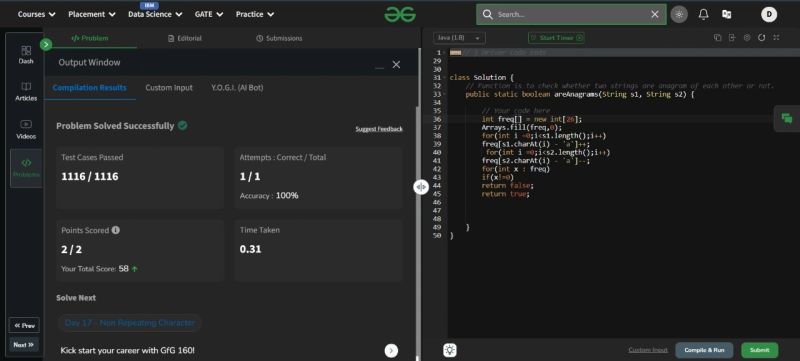Toggle the light/dark theme button
The height and width of the screenshot is (361, 800).
(679, 14)
